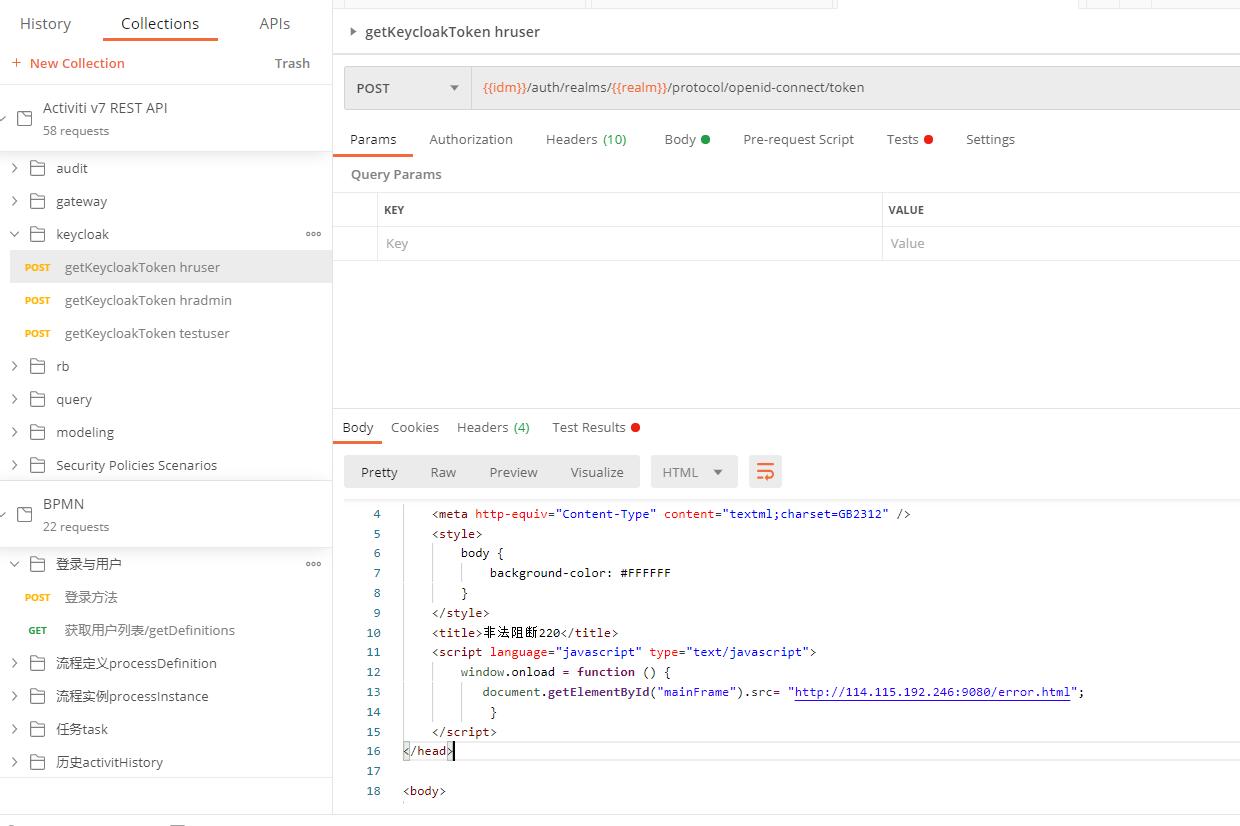The height and width of the screenshot is (826, 1240).
Task: Open the HTML format dropdown in response pane
Action: pos(693,471)
